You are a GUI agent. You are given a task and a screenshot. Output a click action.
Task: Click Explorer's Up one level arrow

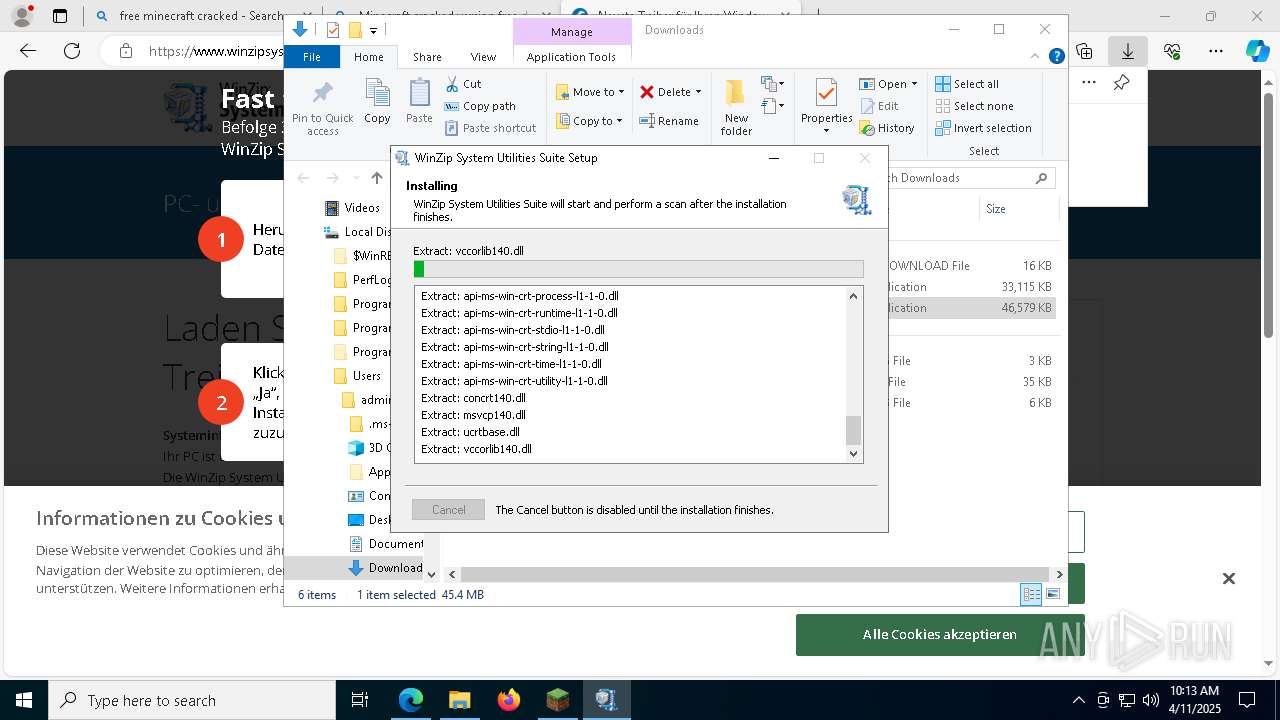pos(377,178)
